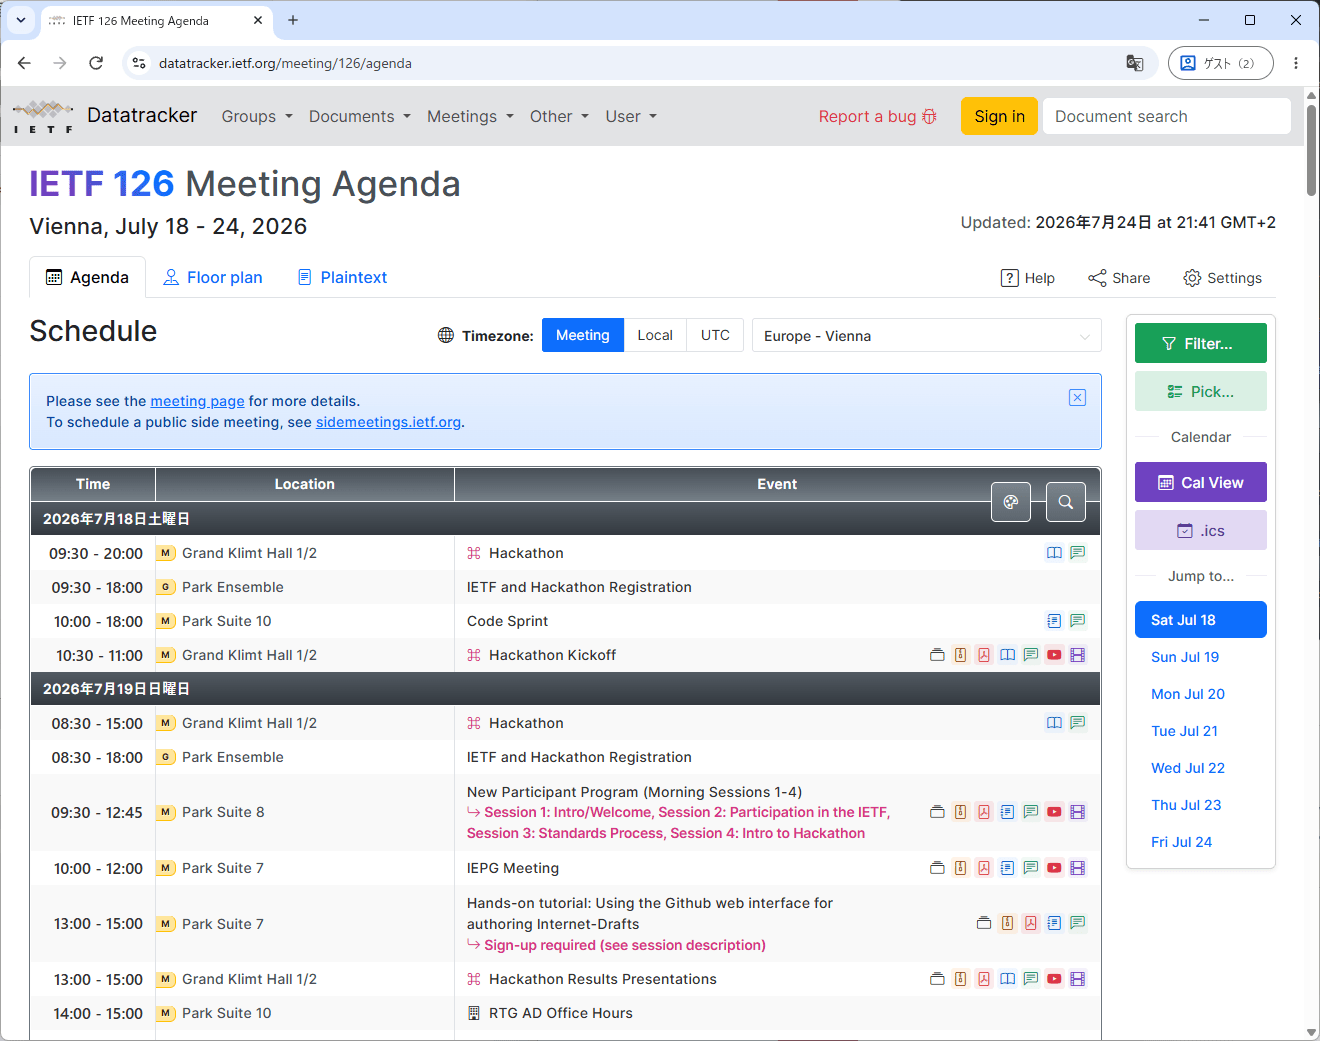Open agenda Help

[1028, 278]
